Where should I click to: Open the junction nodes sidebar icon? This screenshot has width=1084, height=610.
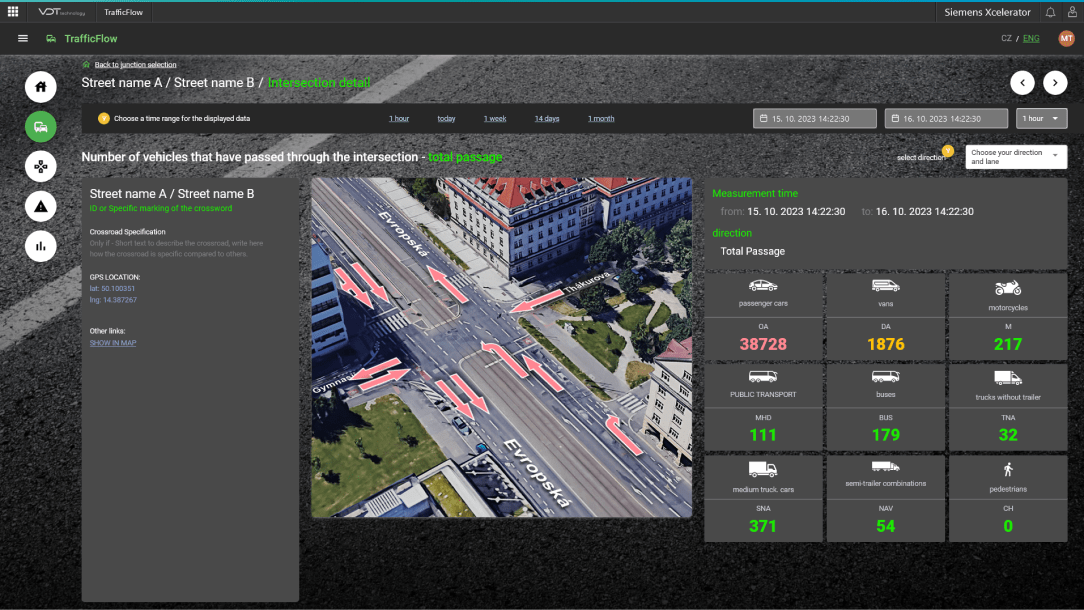[41, 167]
